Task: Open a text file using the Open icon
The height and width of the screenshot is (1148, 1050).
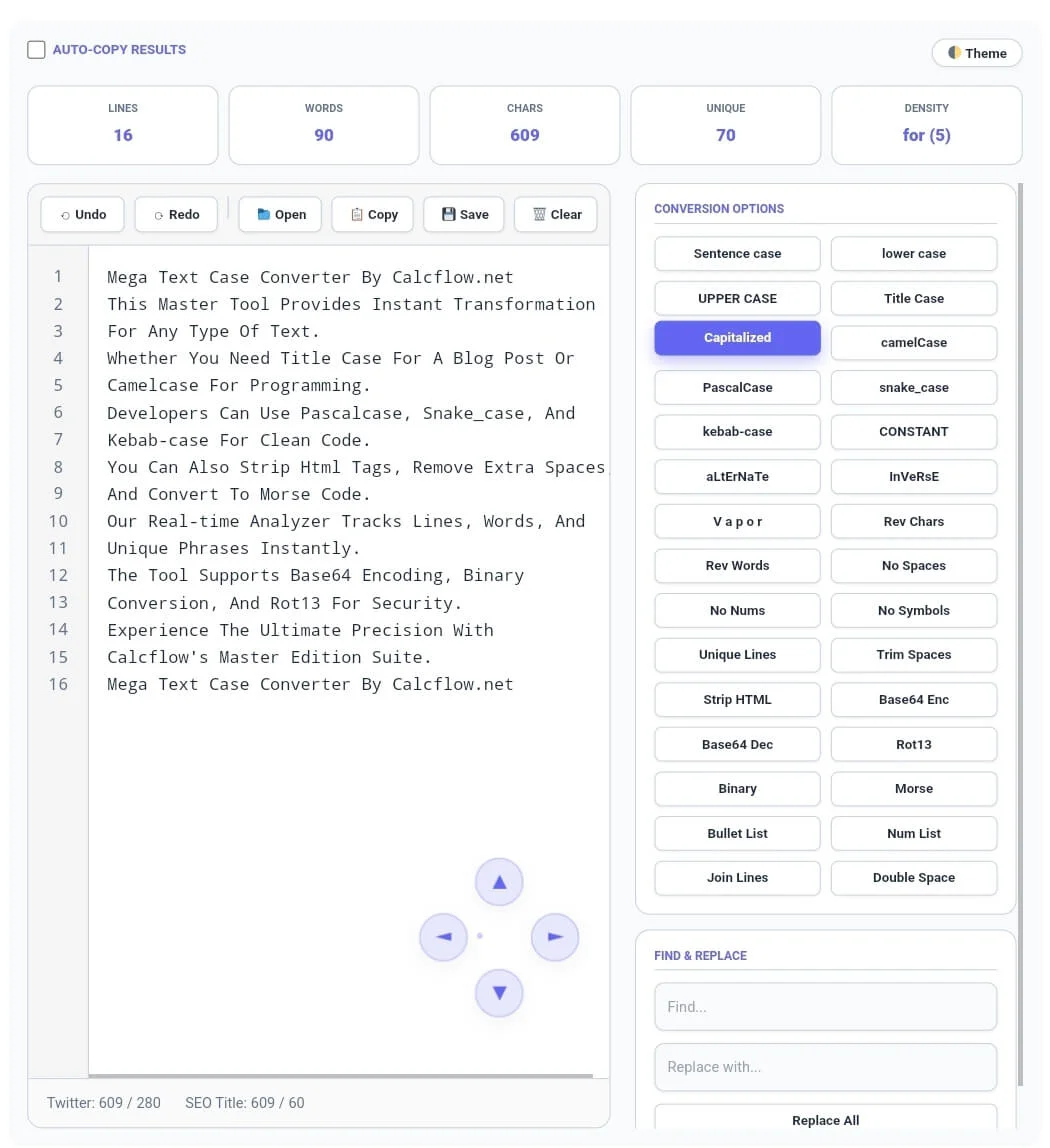Action: (x=262, y=214)
